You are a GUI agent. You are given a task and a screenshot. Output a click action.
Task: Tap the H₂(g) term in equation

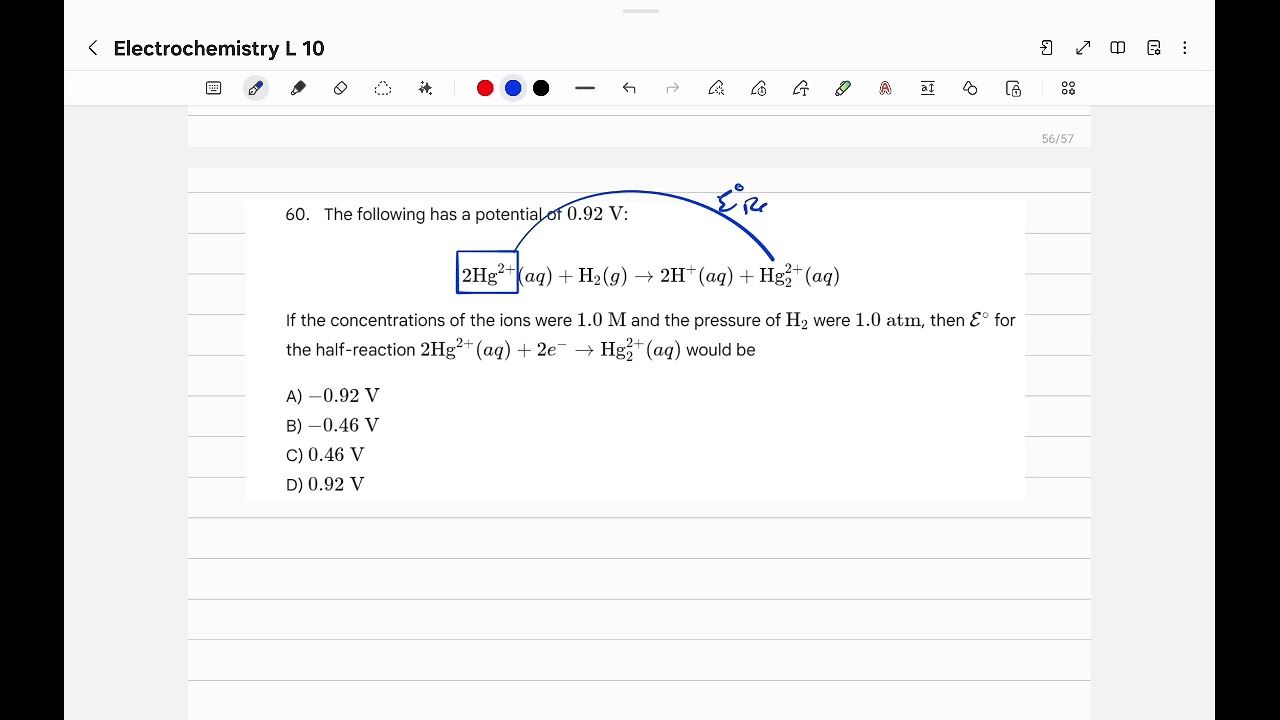tap(603, 277)
